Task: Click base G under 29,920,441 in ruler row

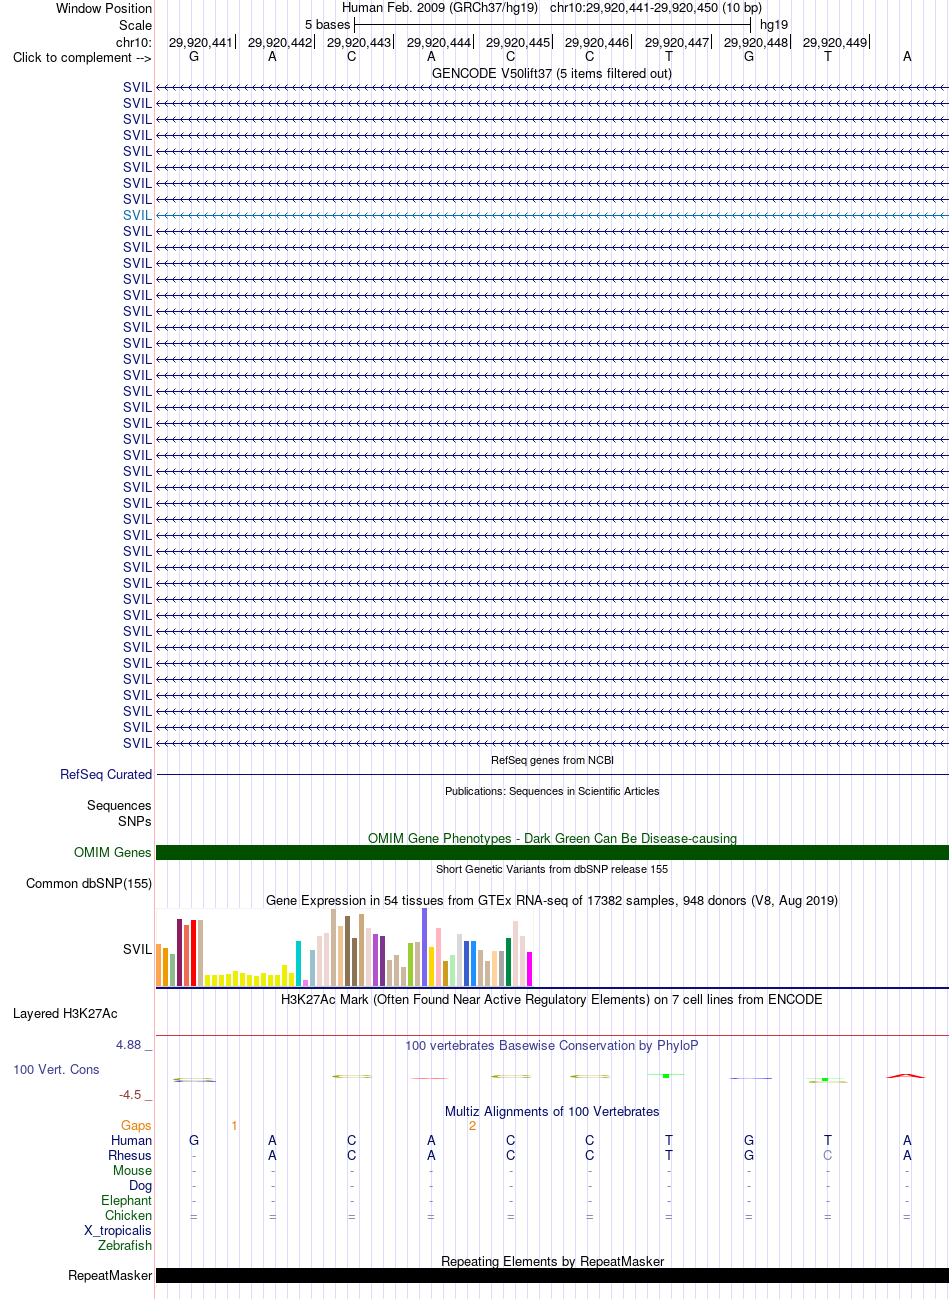Action: 194,56
